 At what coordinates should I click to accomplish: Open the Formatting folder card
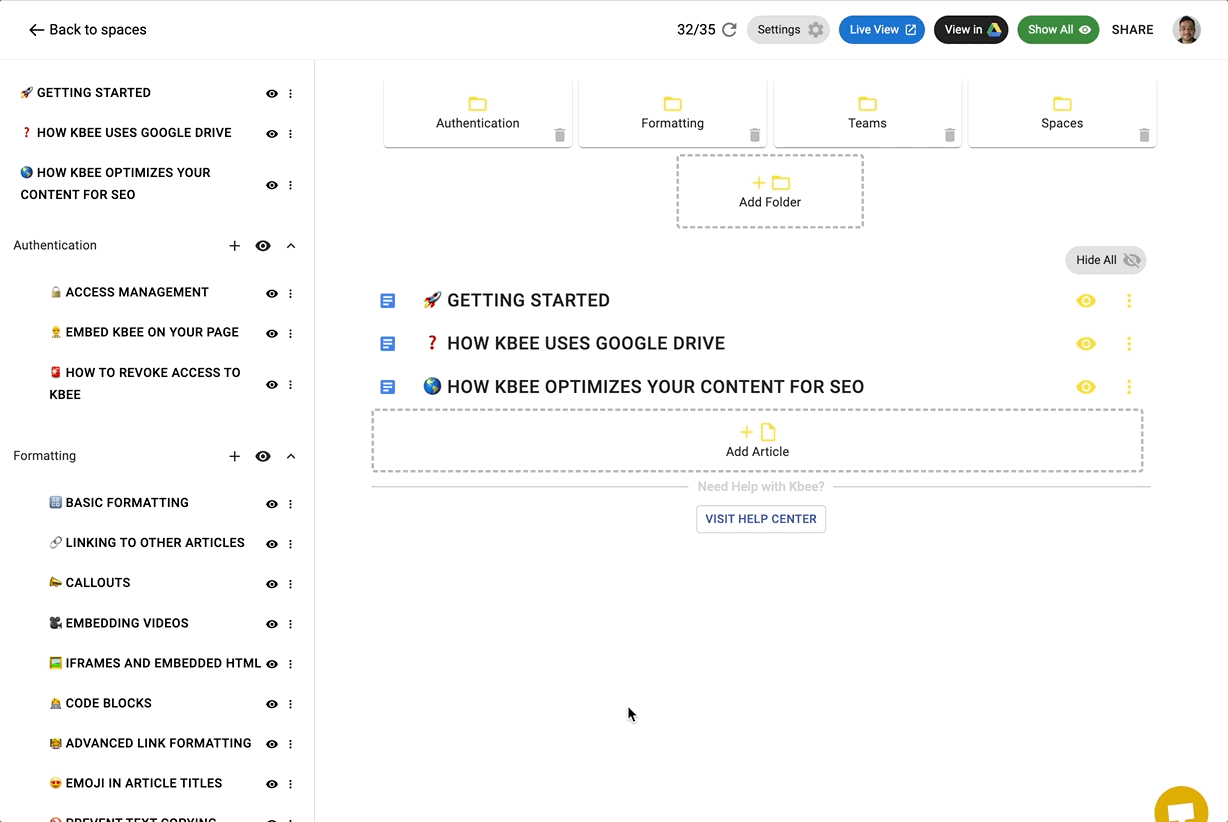pyautogui.click(x=673, y=113)
